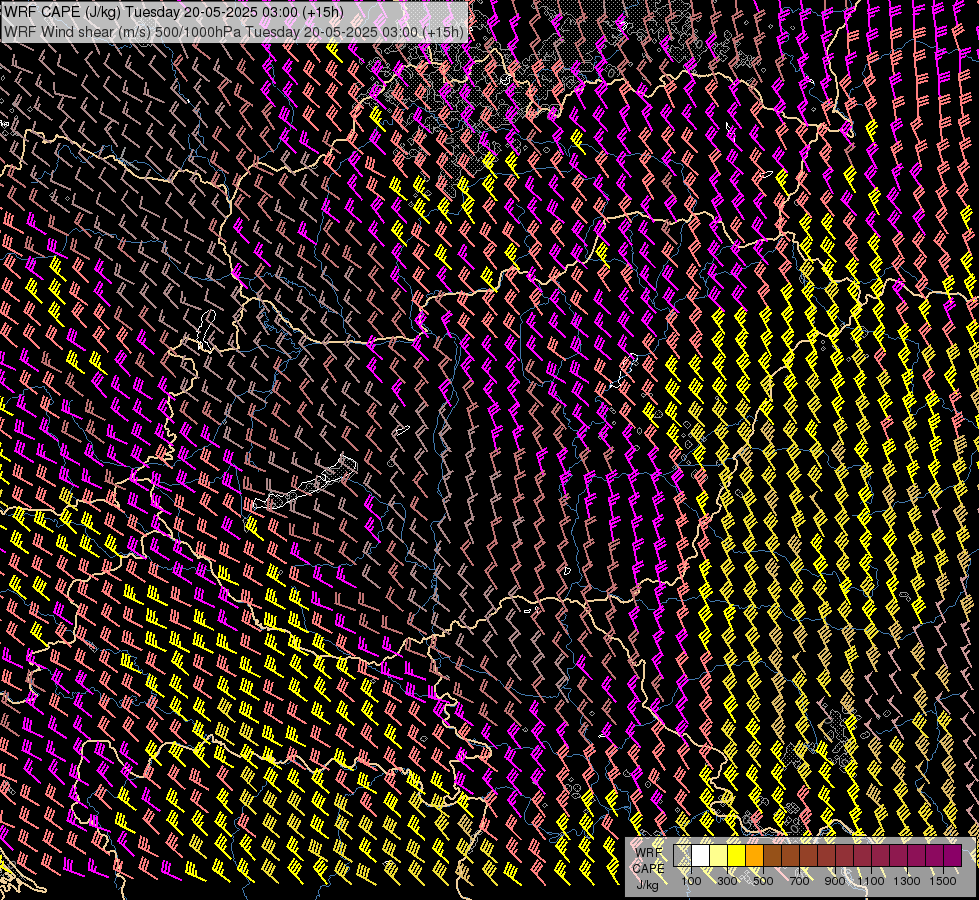Select the pale yellow CAPE legend swatch
The height and width of the screenshot is (900, 979).
click(x=719, y=855)
